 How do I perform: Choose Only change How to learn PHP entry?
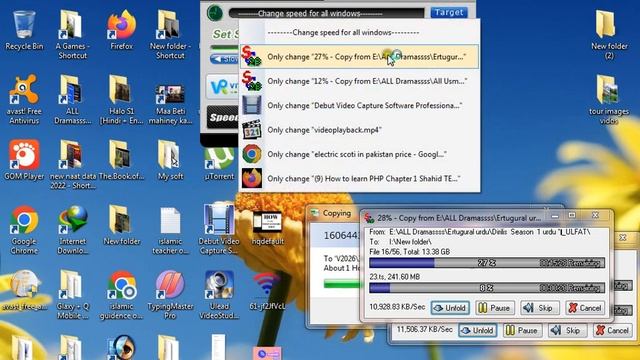click(360, 178)
